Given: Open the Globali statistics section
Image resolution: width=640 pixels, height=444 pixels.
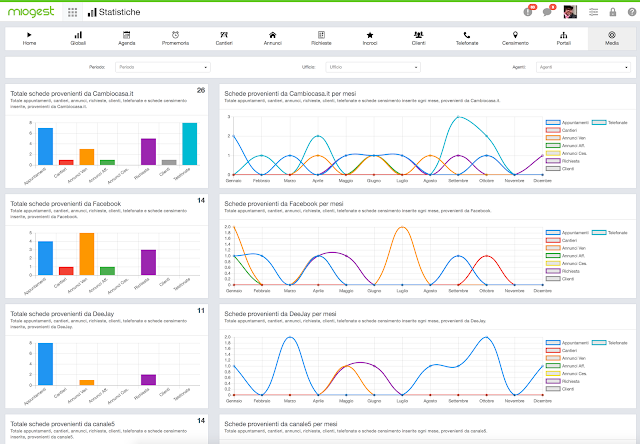Looking at the screenshot, I should 78,38.
